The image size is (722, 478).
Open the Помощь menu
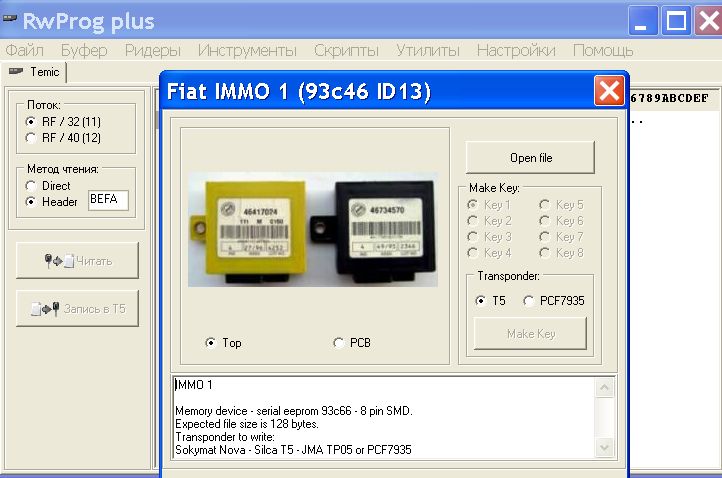tap(602, 50)
